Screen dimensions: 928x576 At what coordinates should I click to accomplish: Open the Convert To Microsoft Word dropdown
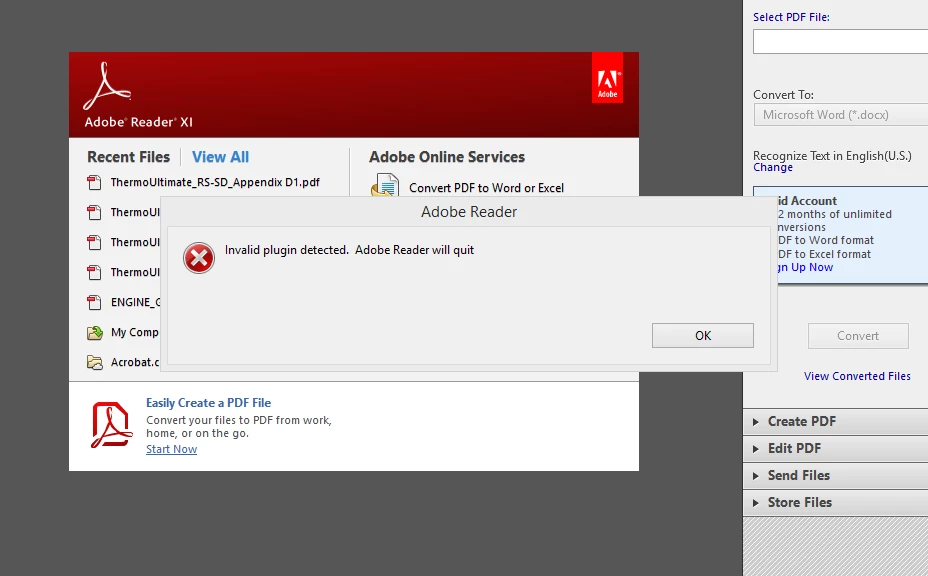coord(840,115)
